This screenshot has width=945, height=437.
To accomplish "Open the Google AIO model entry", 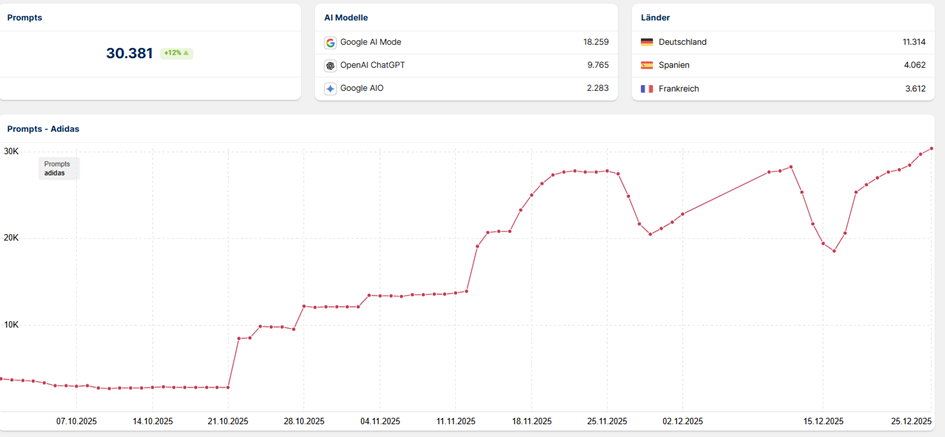I will click(361, 89).
